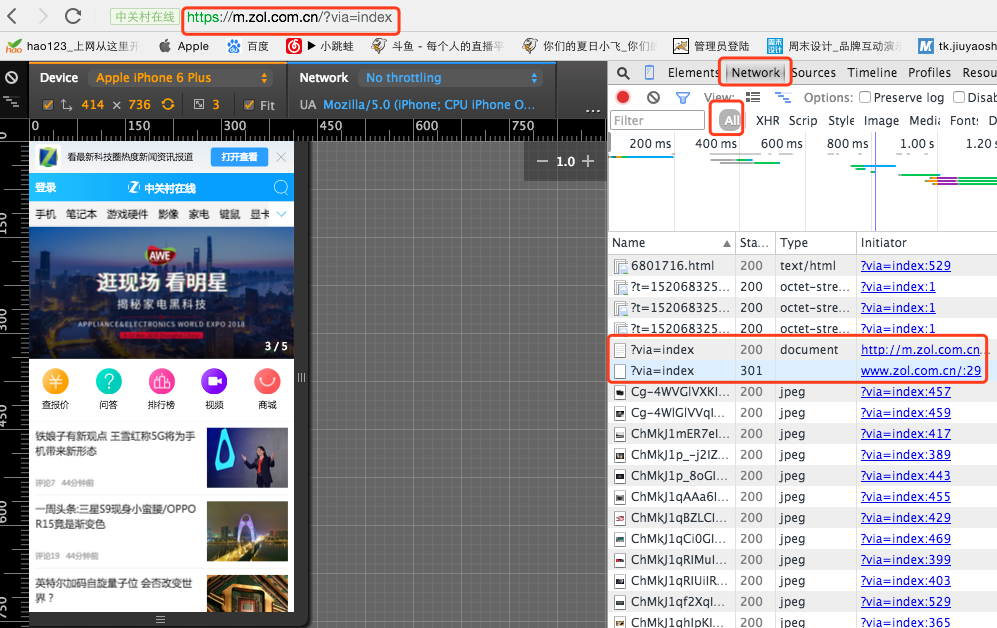Click the Filter text input field
The image size is (997, 628).
[657, 120]
